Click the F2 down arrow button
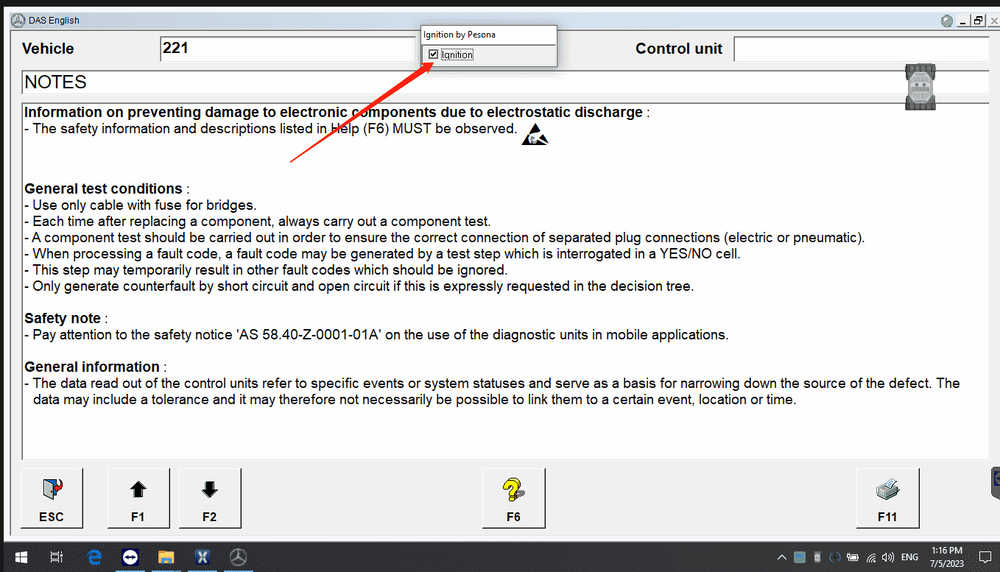The image size is (1000, 572). (210, 498)
